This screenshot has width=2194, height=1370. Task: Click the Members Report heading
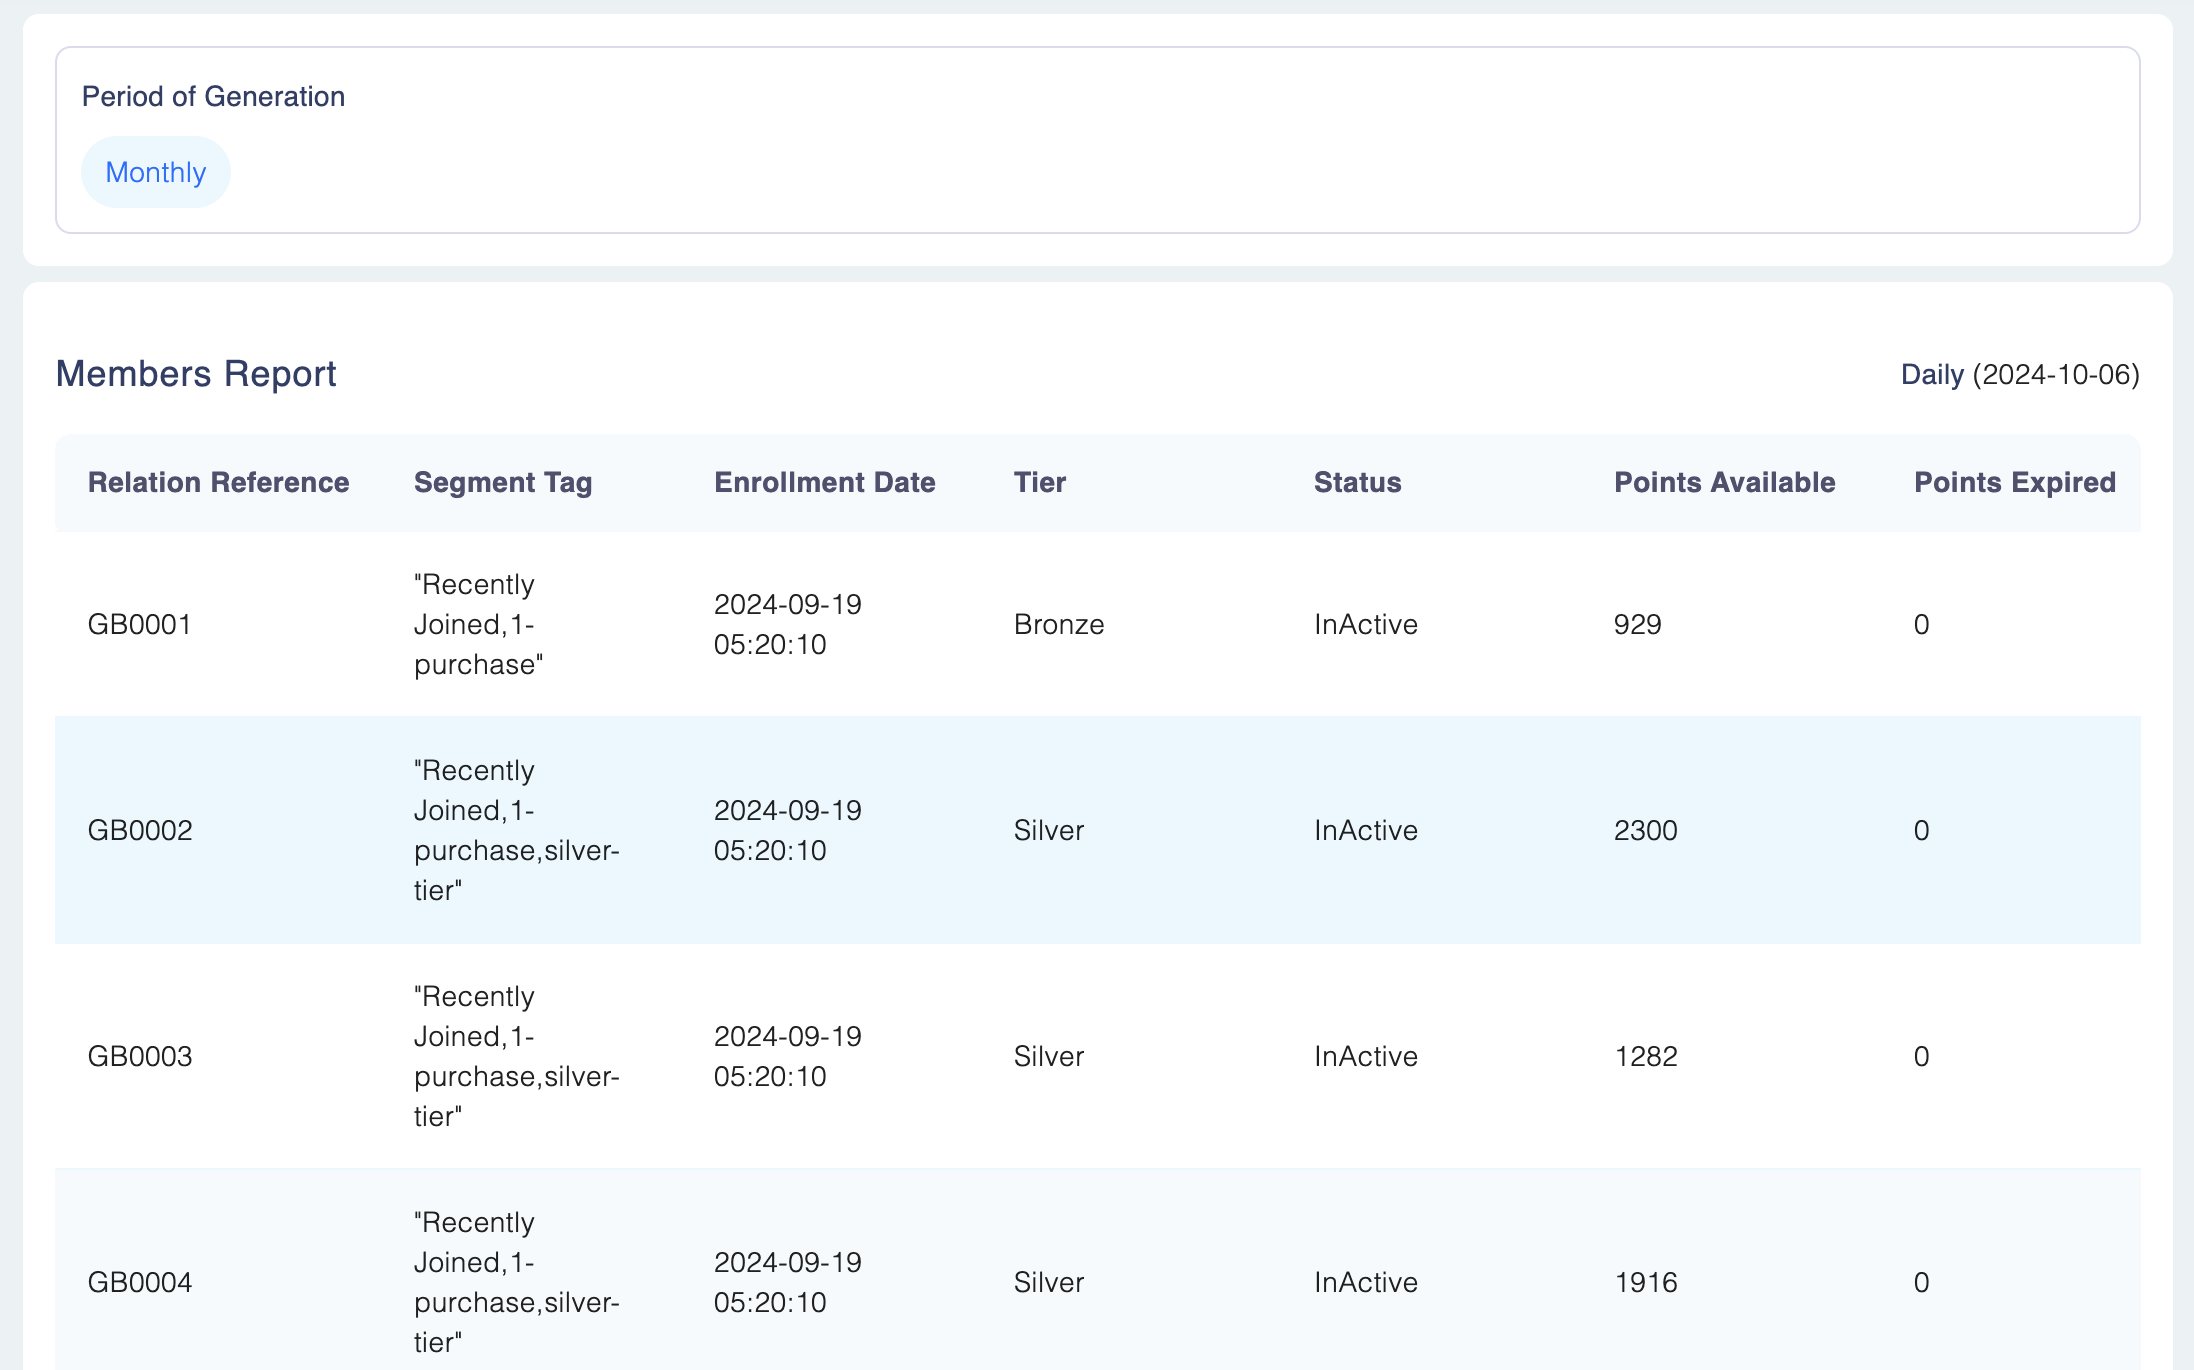[196, 373]
